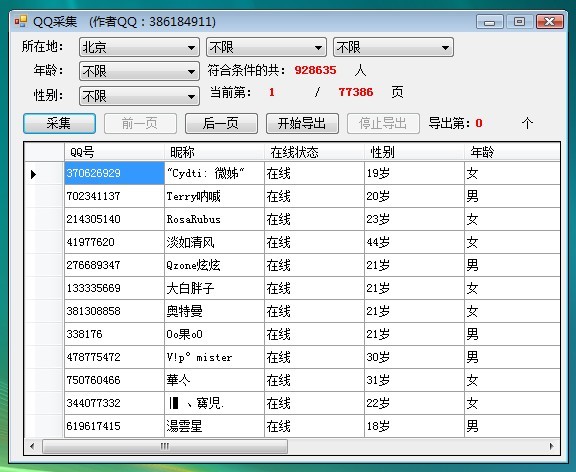Click the 性别 column header
Viewport: 576px width, 472px height.
[x=414, y=152]
